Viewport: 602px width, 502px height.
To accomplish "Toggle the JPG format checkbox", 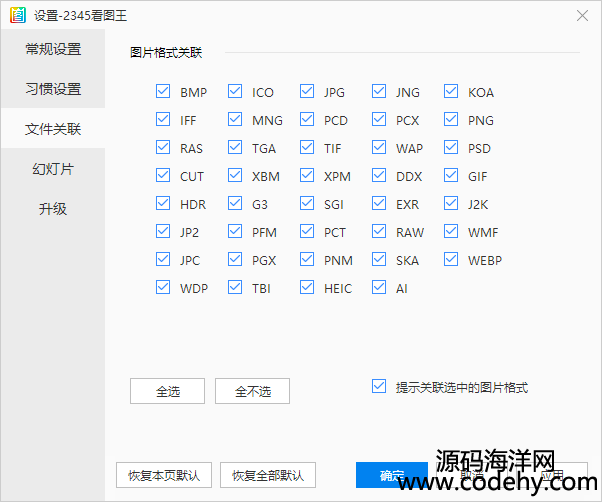I will click(307, 92).
